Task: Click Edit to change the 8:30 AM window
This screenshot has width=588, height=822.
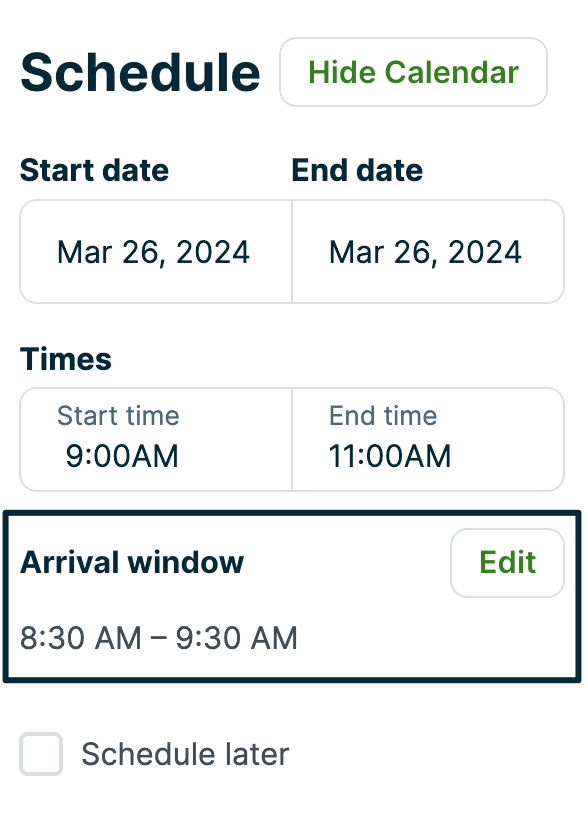Action: coord(507,562)
